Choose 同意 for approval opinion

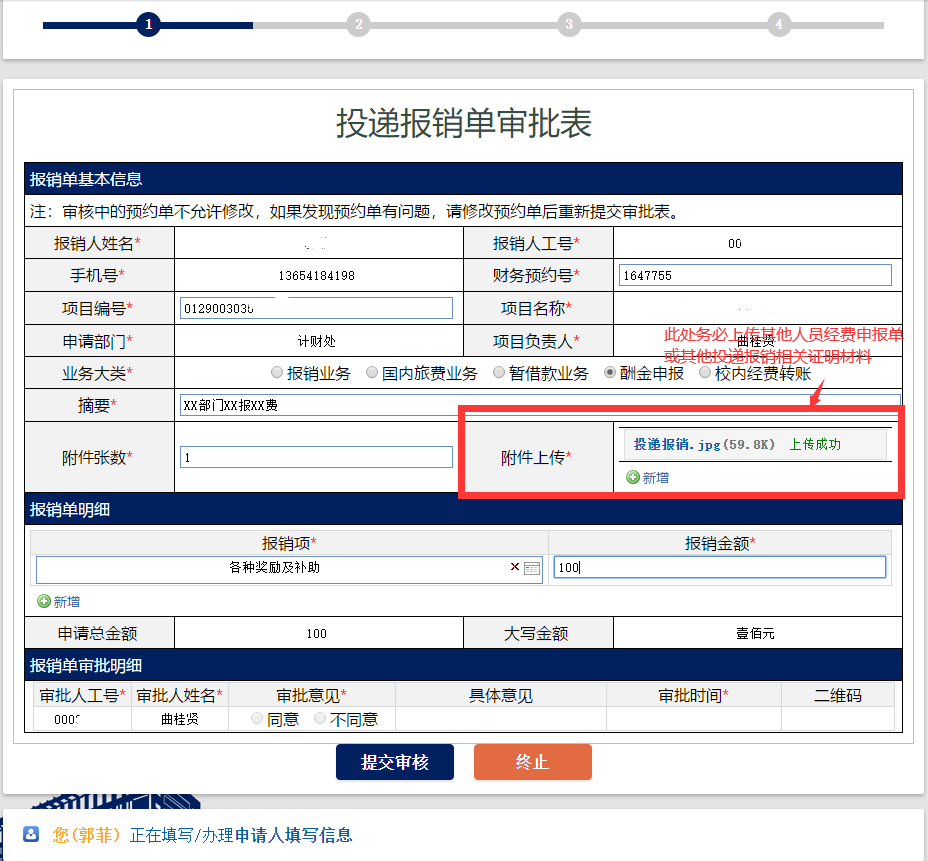click(x=257, y=719)
